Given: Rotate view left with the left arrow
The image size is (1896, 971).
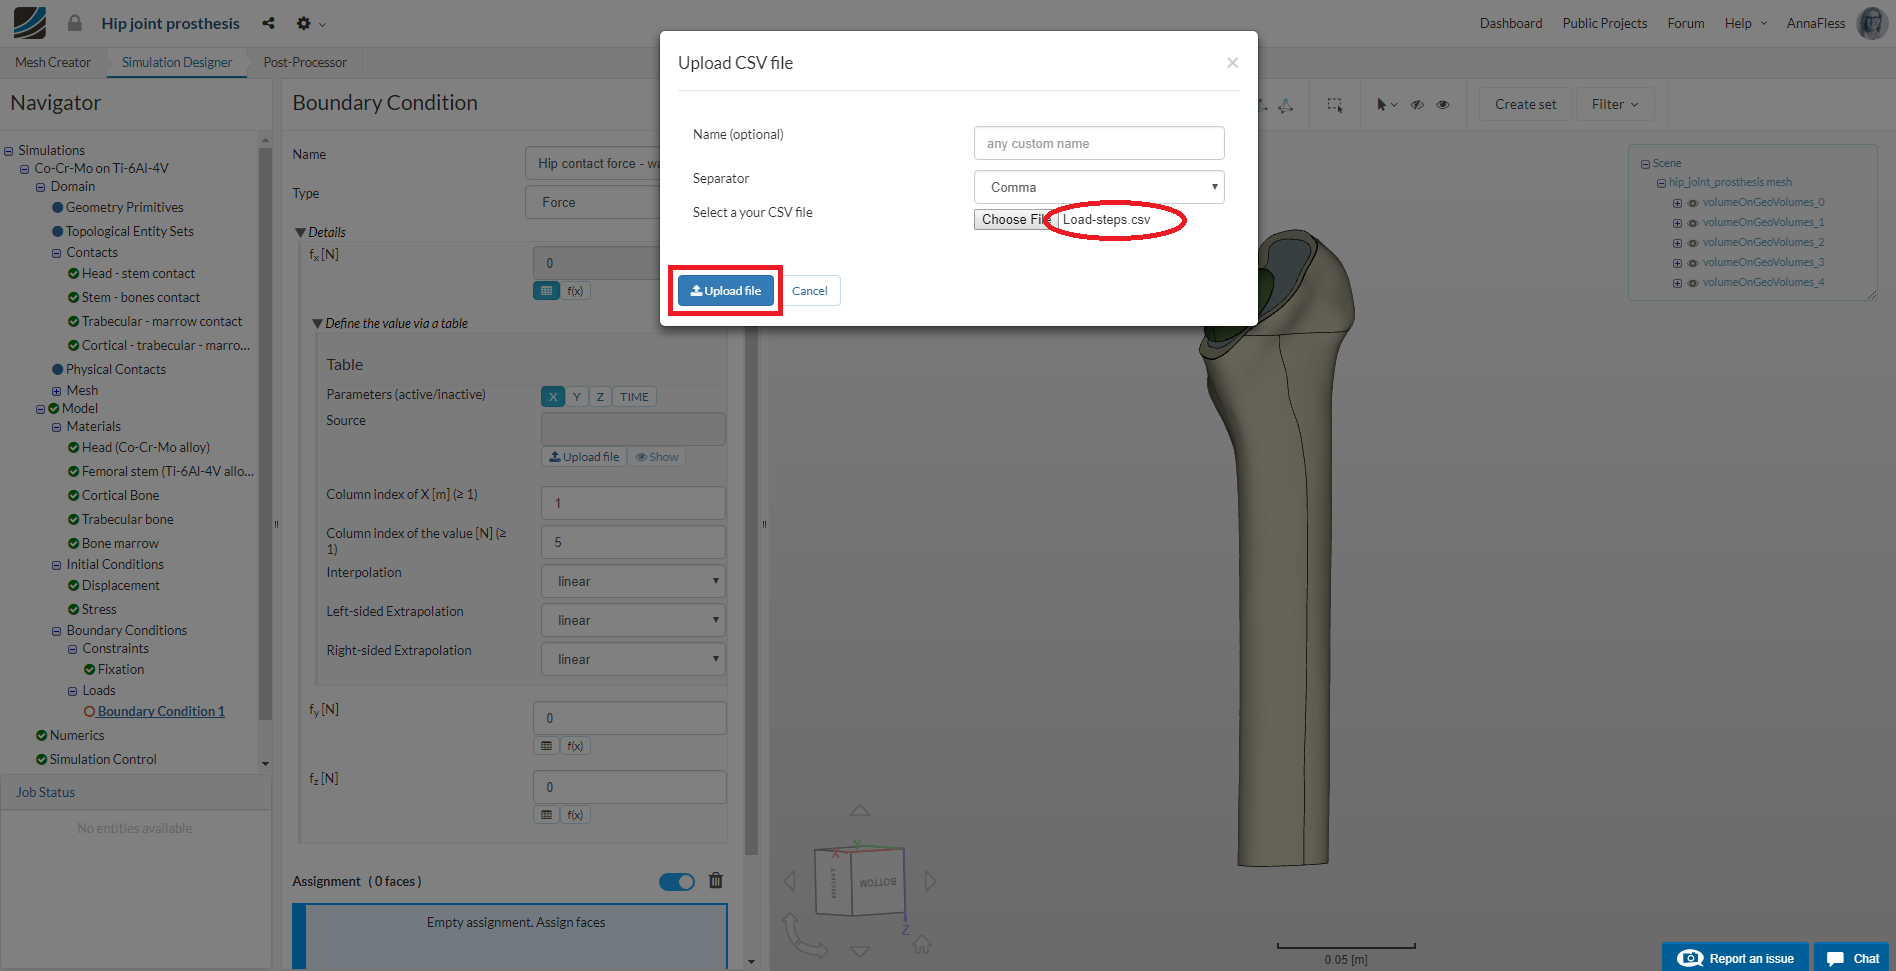Looking at the screenshot, I should pos(790,881).
